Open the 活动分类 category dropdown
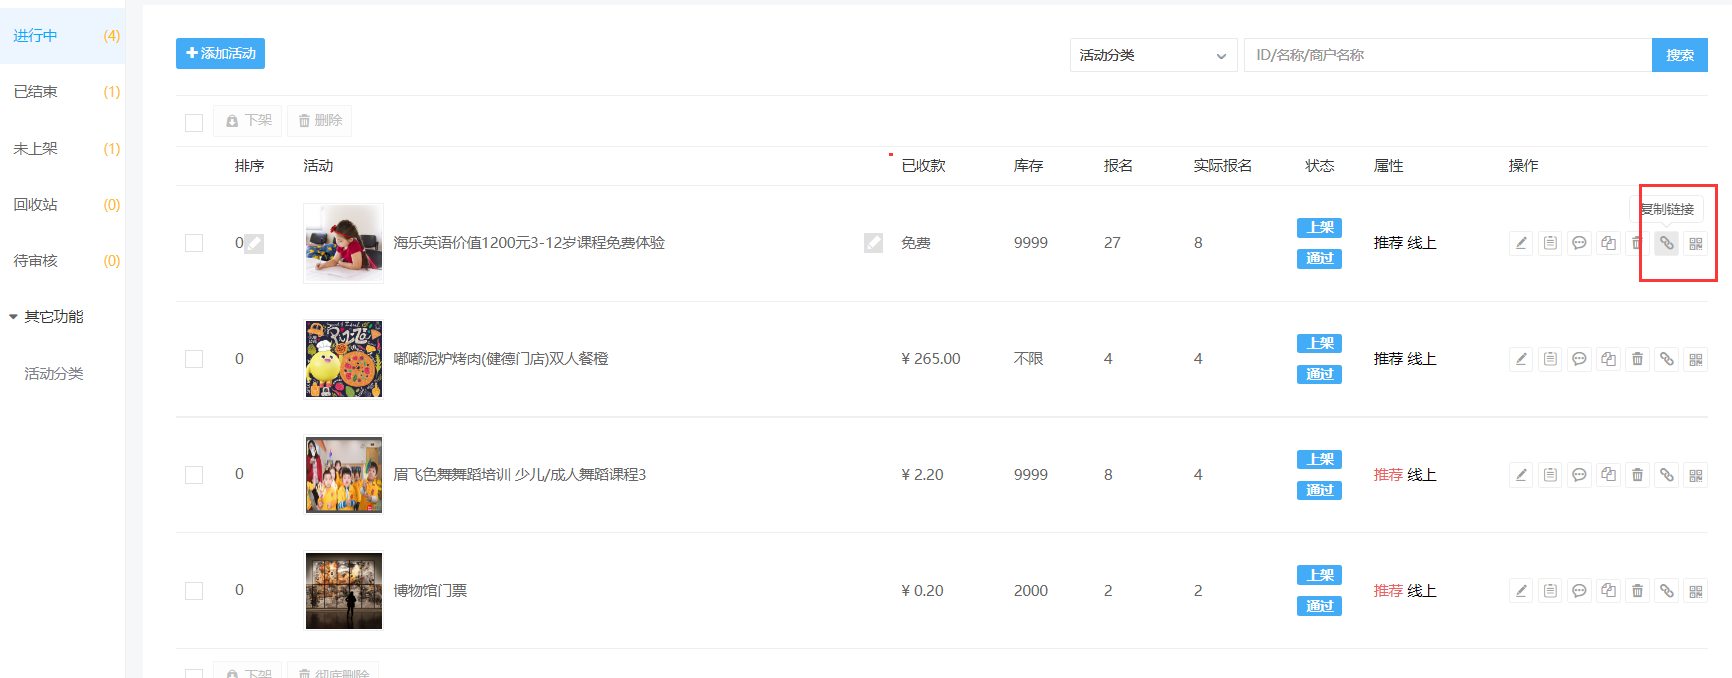 pyautogui.click(x=1153, y=55)
